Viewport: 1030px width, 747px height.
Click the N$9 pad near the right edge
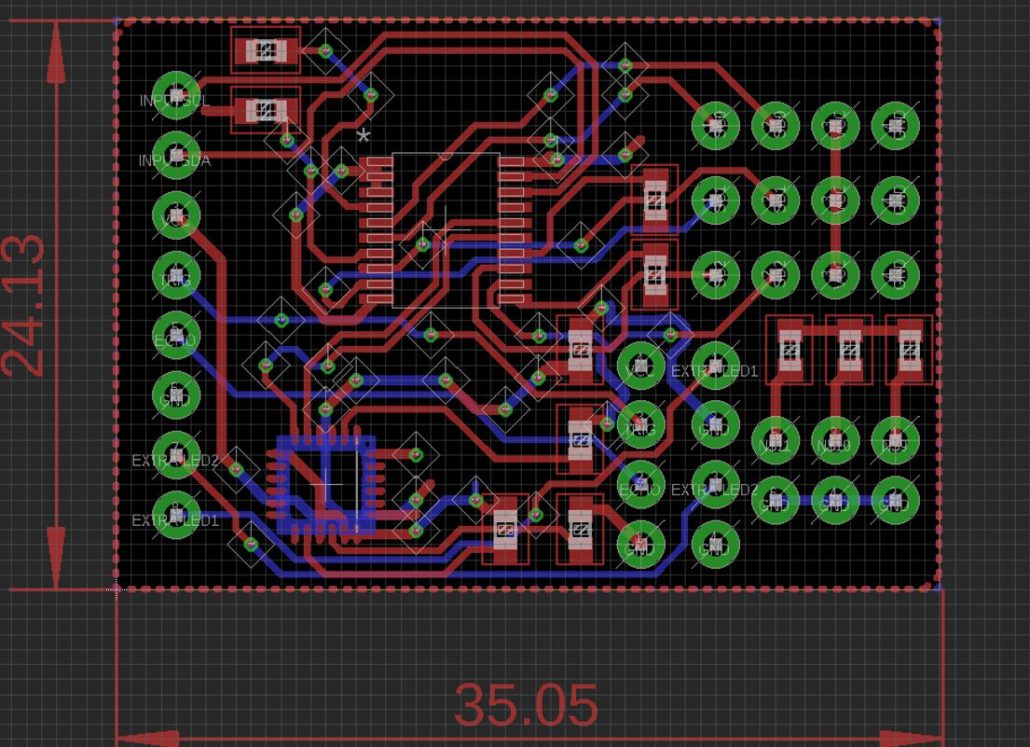pyautogui.click(x=896, y=441)
